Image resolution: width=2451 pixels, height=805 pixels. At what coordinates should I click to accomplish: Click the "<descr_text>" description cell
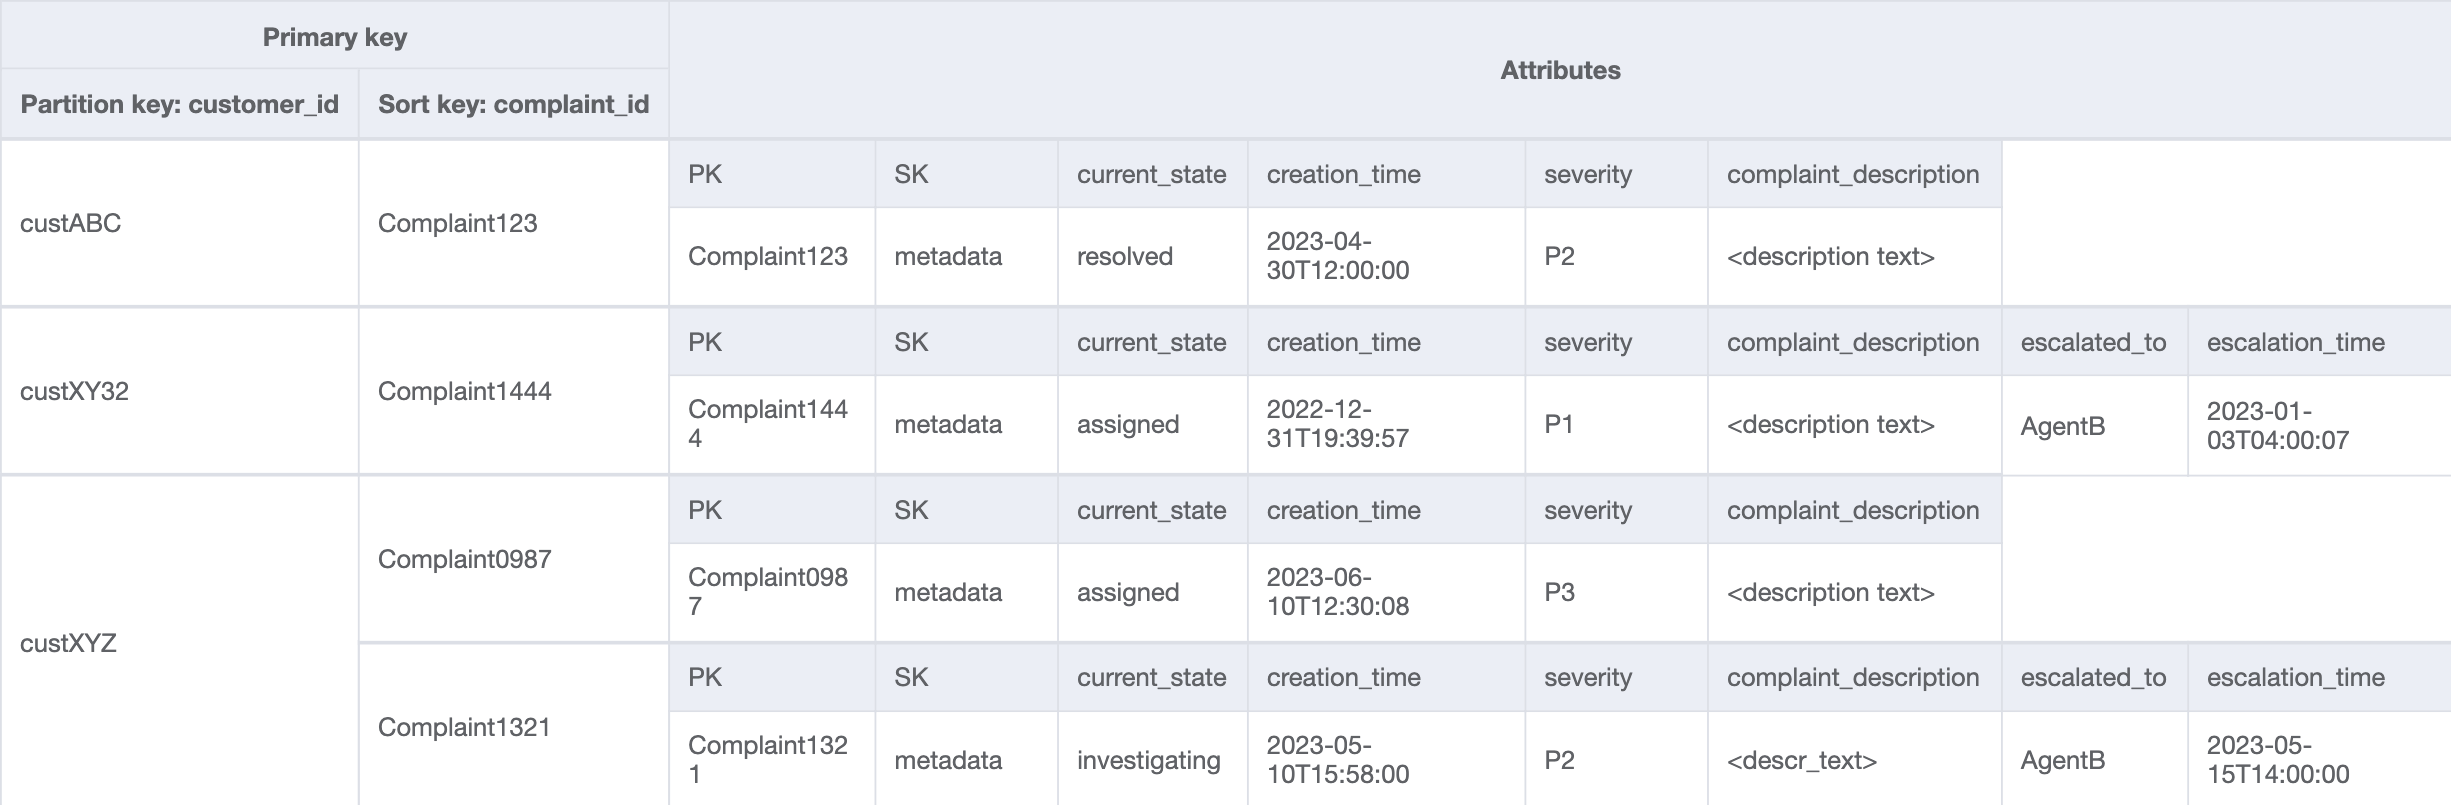1801,760
